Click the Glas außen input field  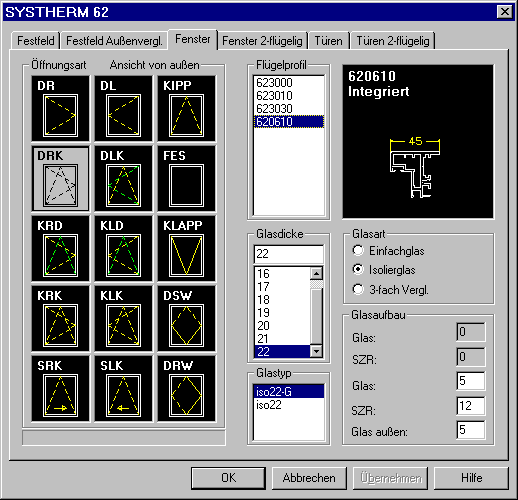[x=471, y=430]
